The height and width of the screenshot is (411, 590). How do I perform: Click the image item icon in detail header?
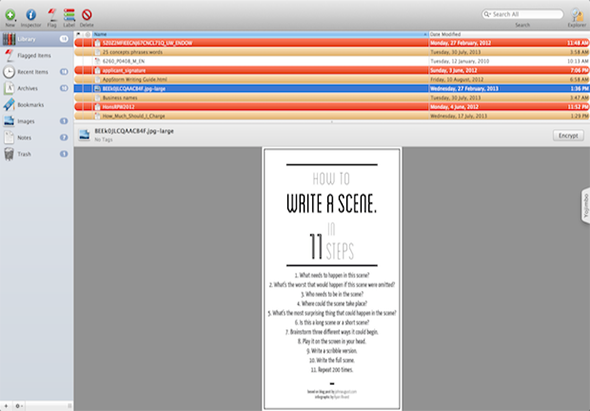(x=84, y=135)
